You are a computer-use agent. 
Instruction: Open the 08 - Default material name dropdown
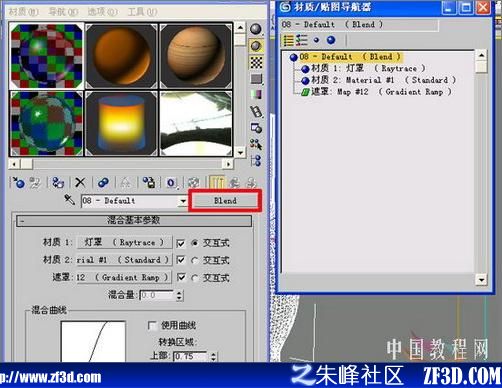pos(183,201)
